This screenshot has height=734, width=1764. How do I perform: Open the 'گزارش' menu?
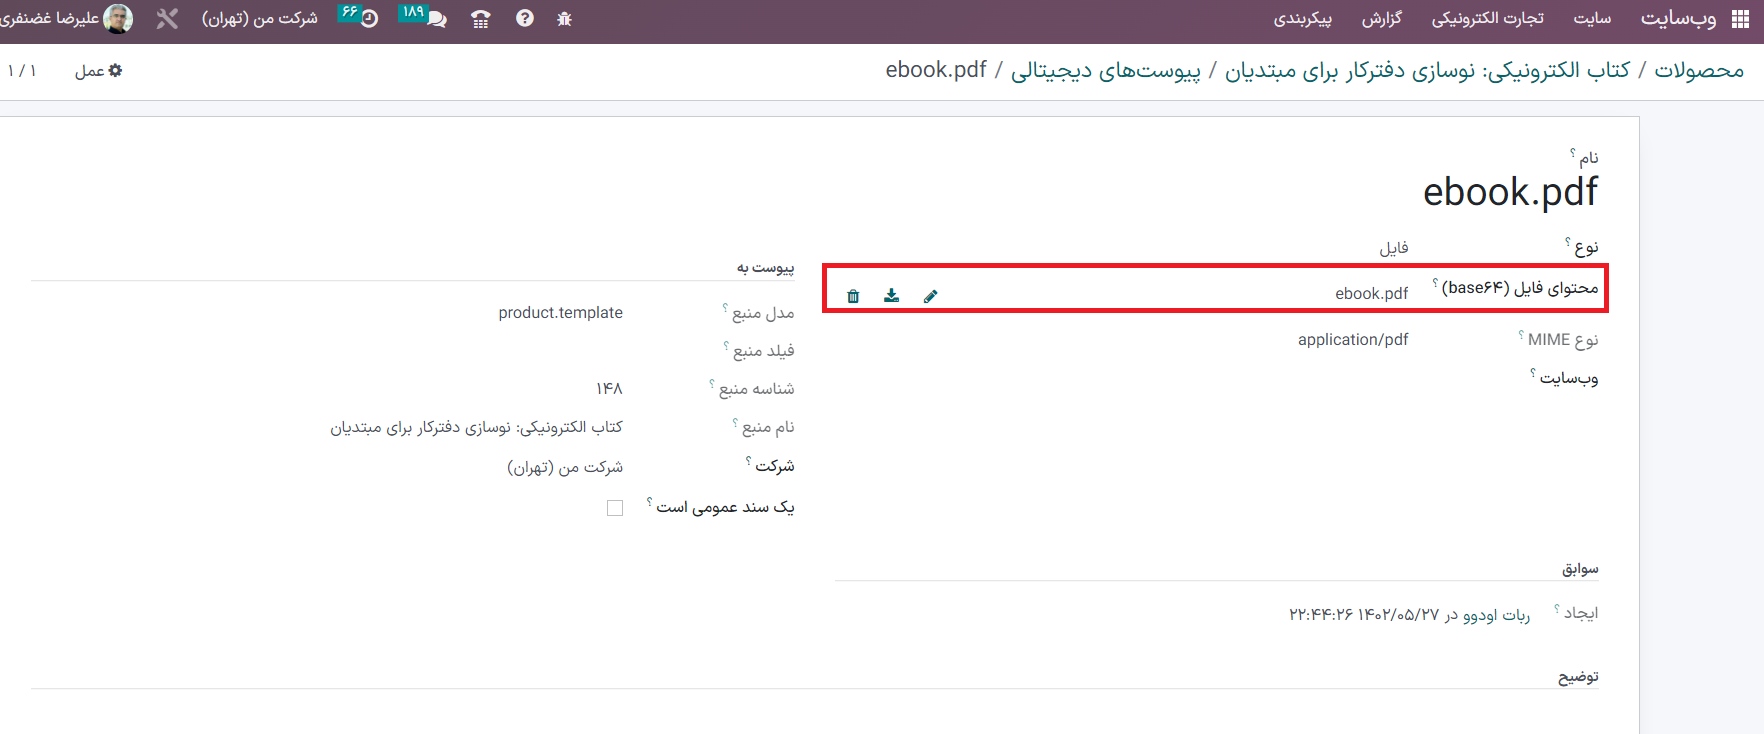[x=1381, y=19]
